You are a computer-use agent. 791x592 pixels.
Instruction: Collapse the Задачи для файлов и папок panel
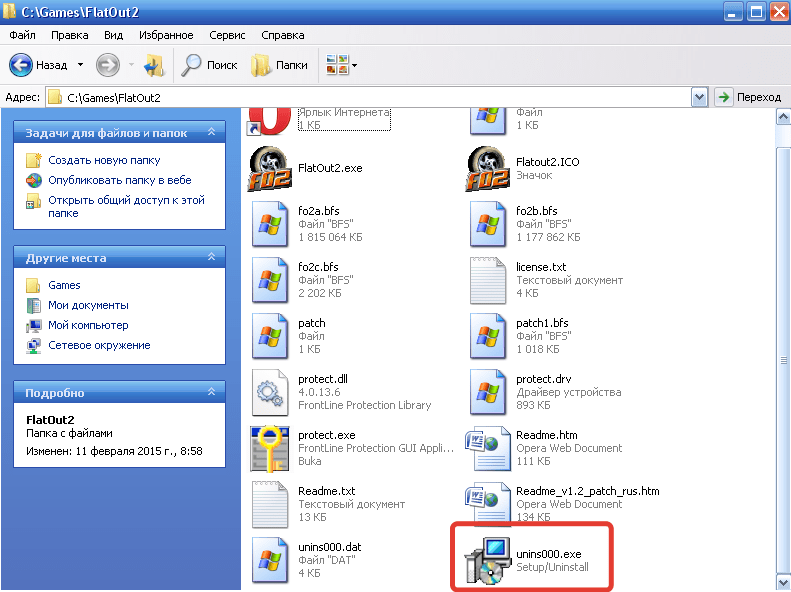tap(211, 132)
